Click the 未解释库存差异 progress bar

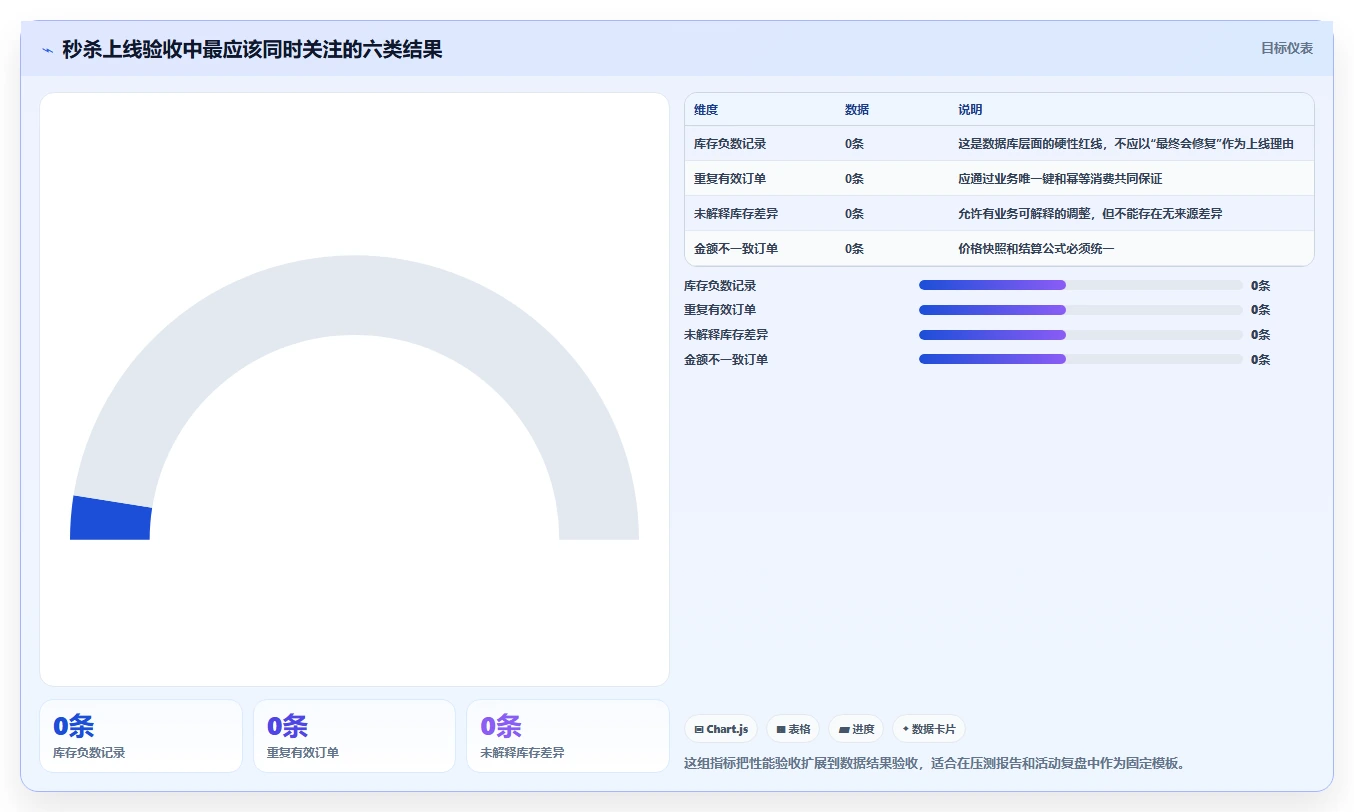1081,335
